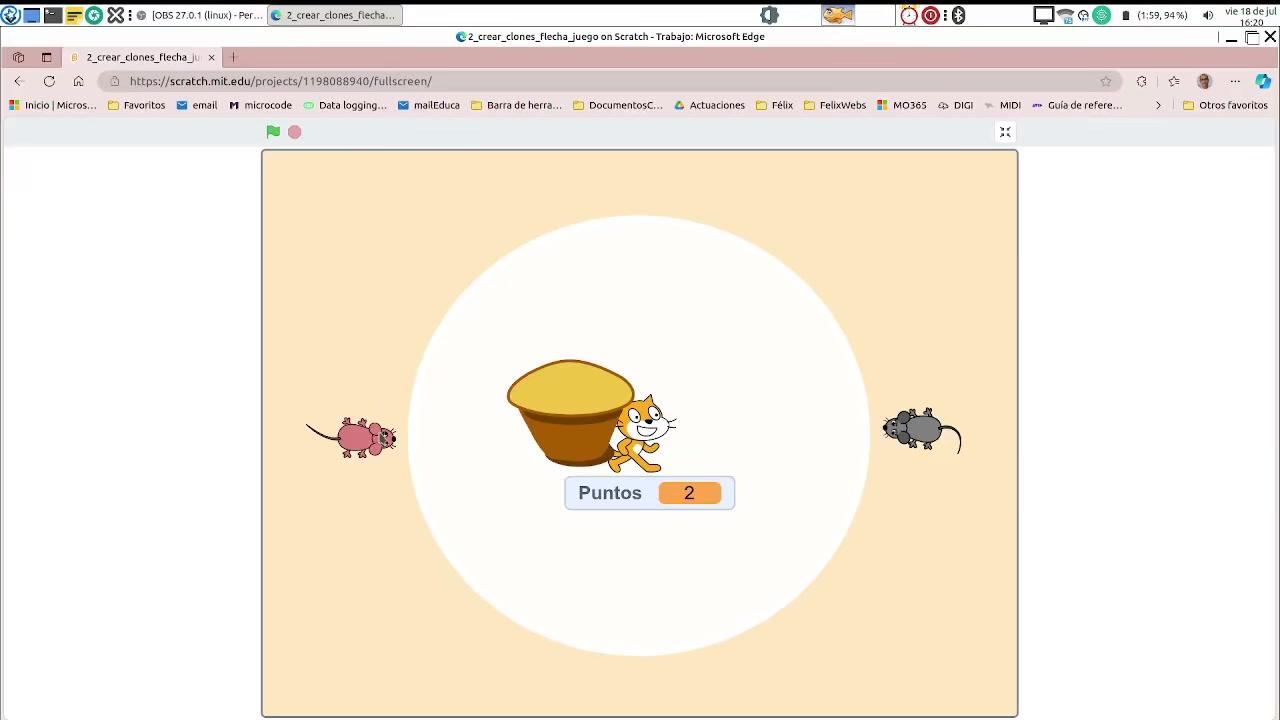1280x720 pixels.
Task: Open the Favoritos bookmarks folder
Action: click(x=136, y=105)
